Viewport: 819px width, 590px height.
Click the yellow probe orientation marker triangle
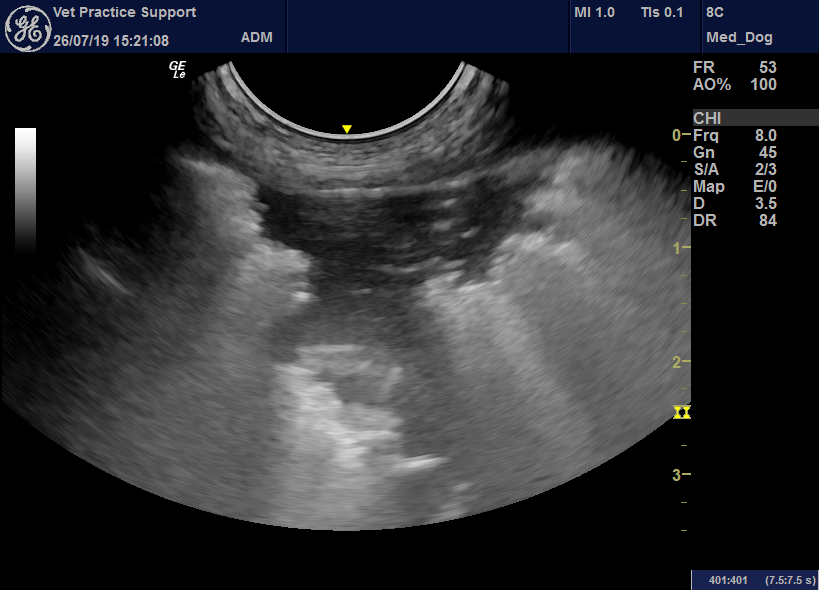pyautogui.click(x=346, y=129)
